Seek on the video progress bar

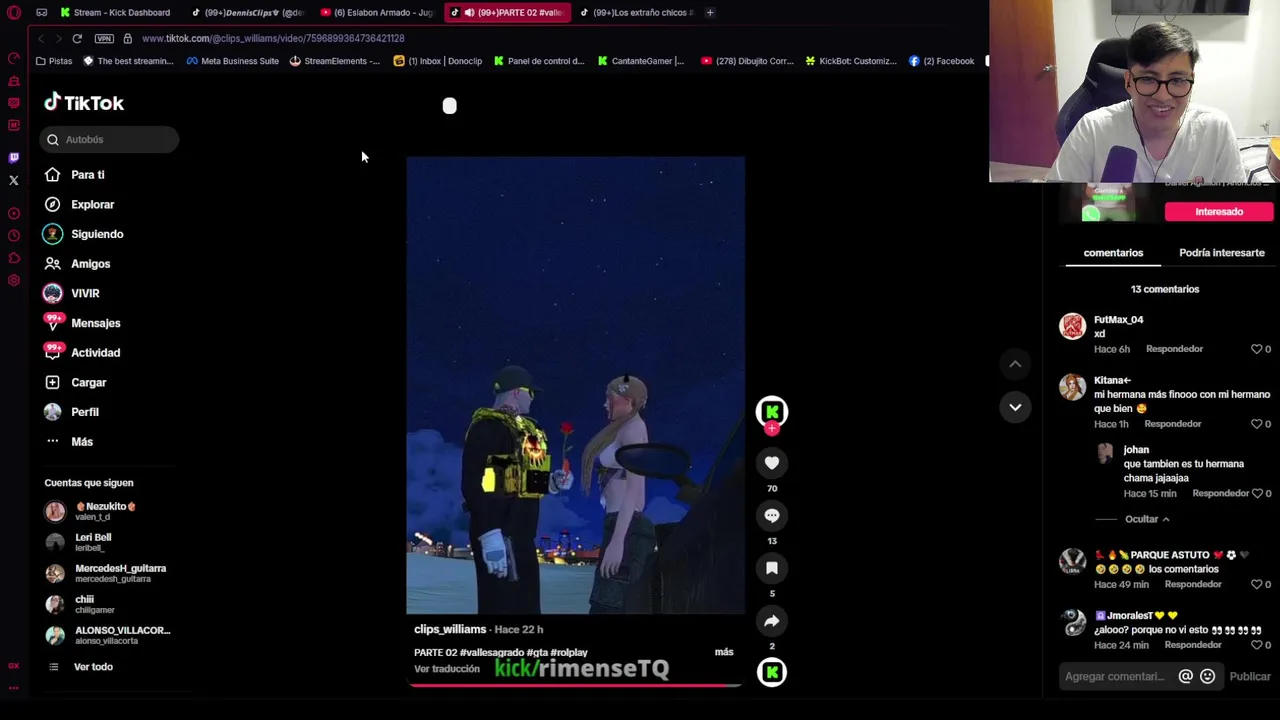[575, 686]
